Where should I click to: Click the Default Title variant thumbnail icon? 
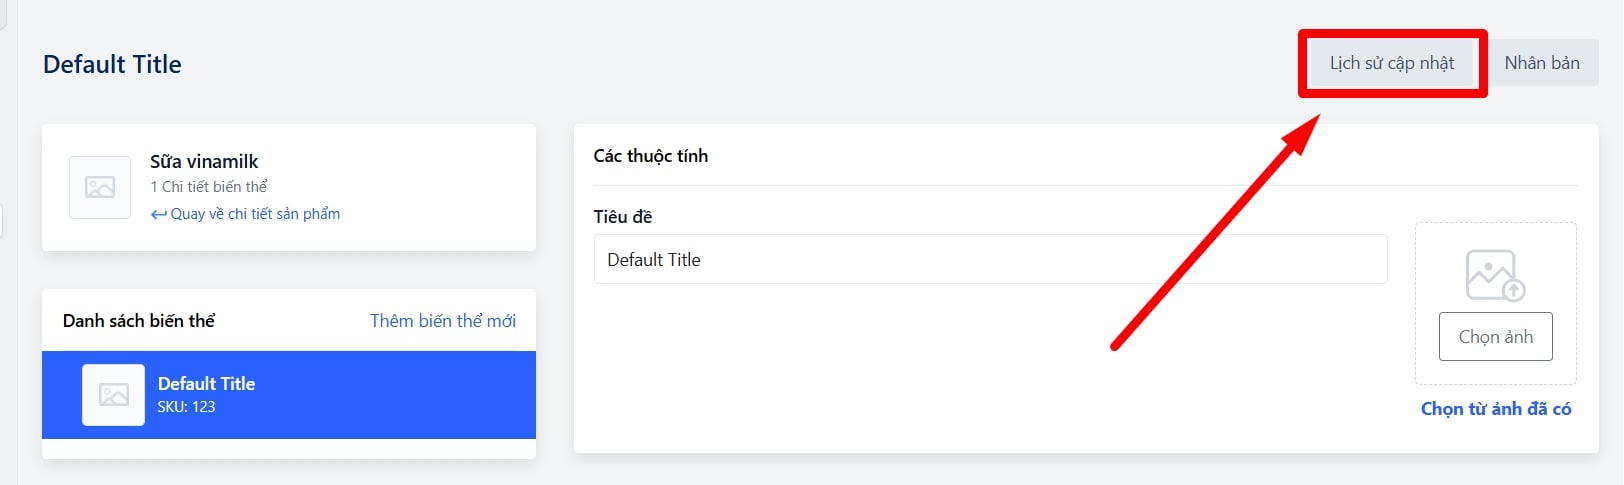(113, 395)
